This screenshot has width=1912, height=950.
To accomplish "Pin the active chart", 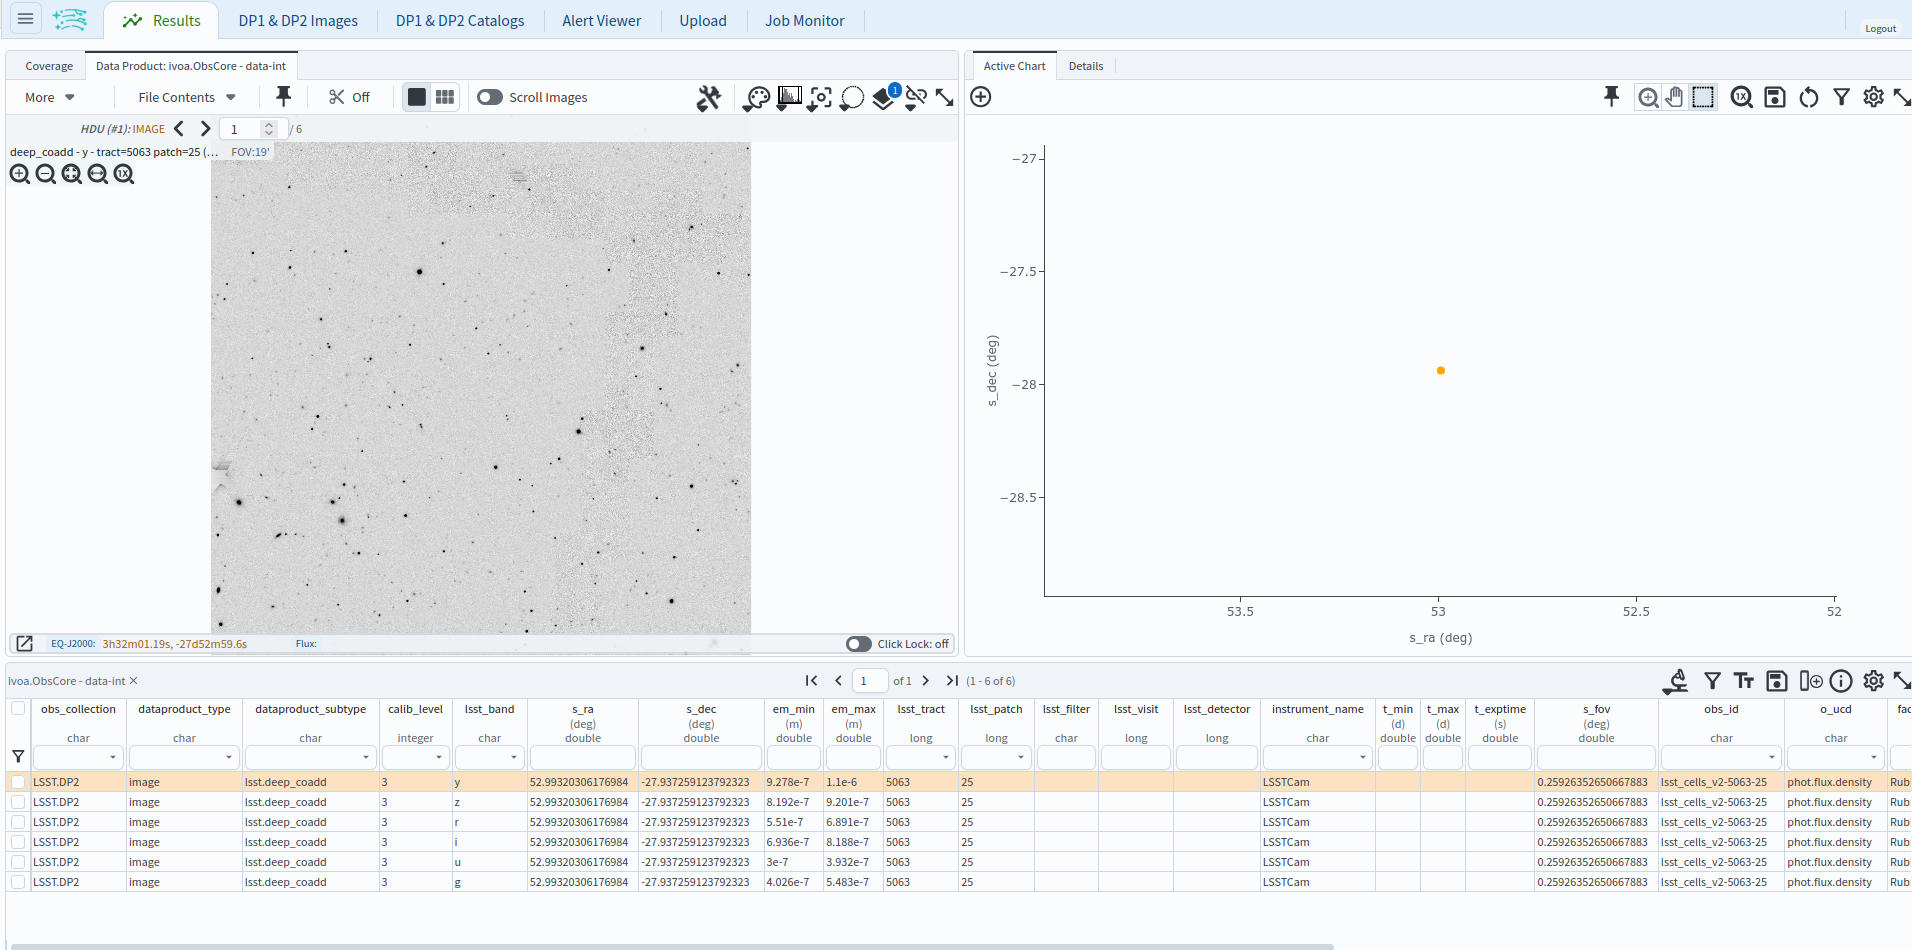I will (1611, 96).
